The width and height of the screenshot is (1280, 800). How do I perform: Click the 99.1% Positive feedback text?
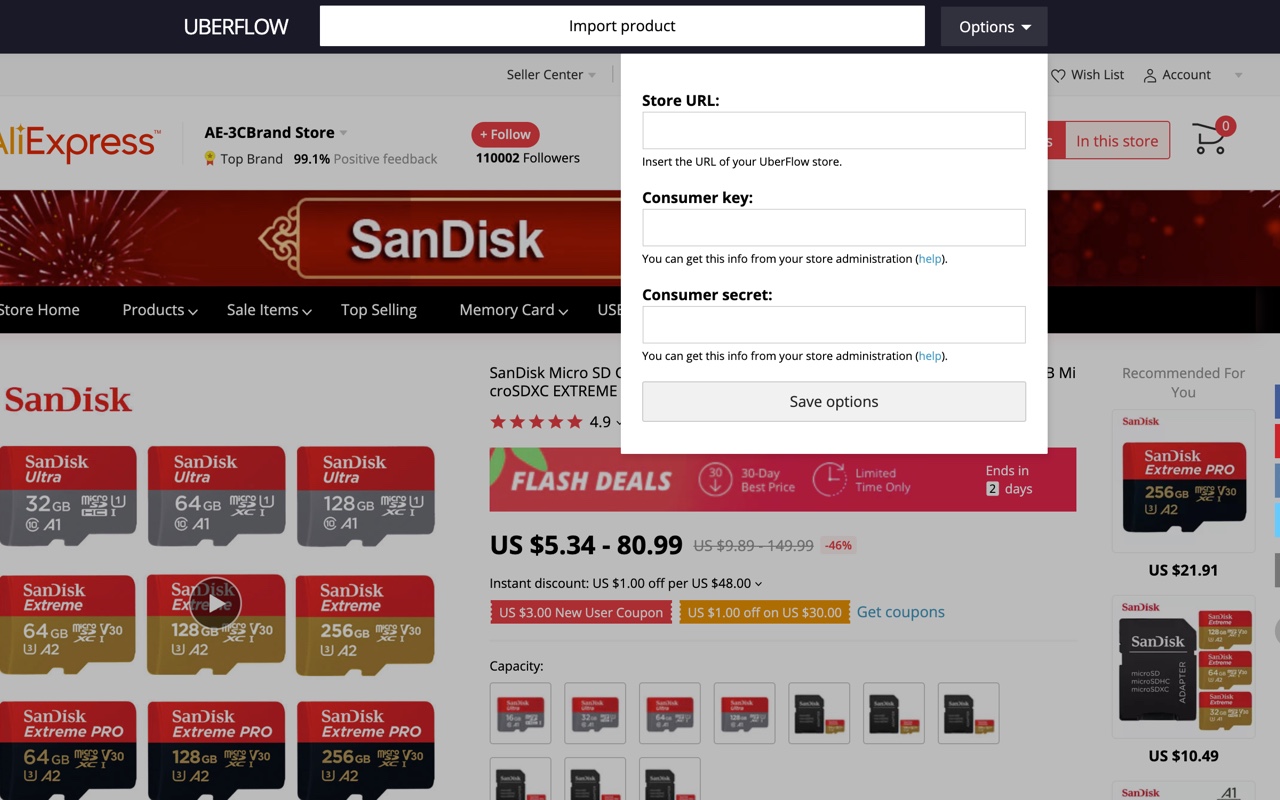tap(365, 159)
